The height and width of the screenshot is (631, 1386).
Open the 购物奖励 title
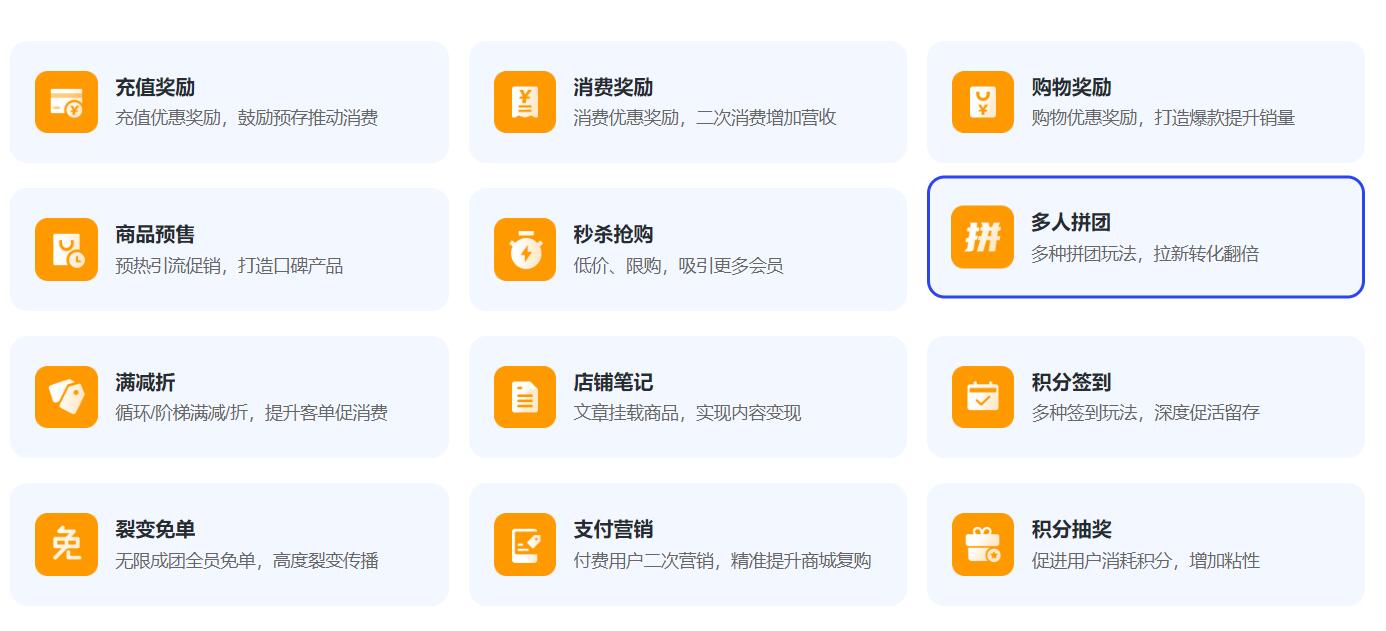pyautogui.click(x=1072, y=87)
